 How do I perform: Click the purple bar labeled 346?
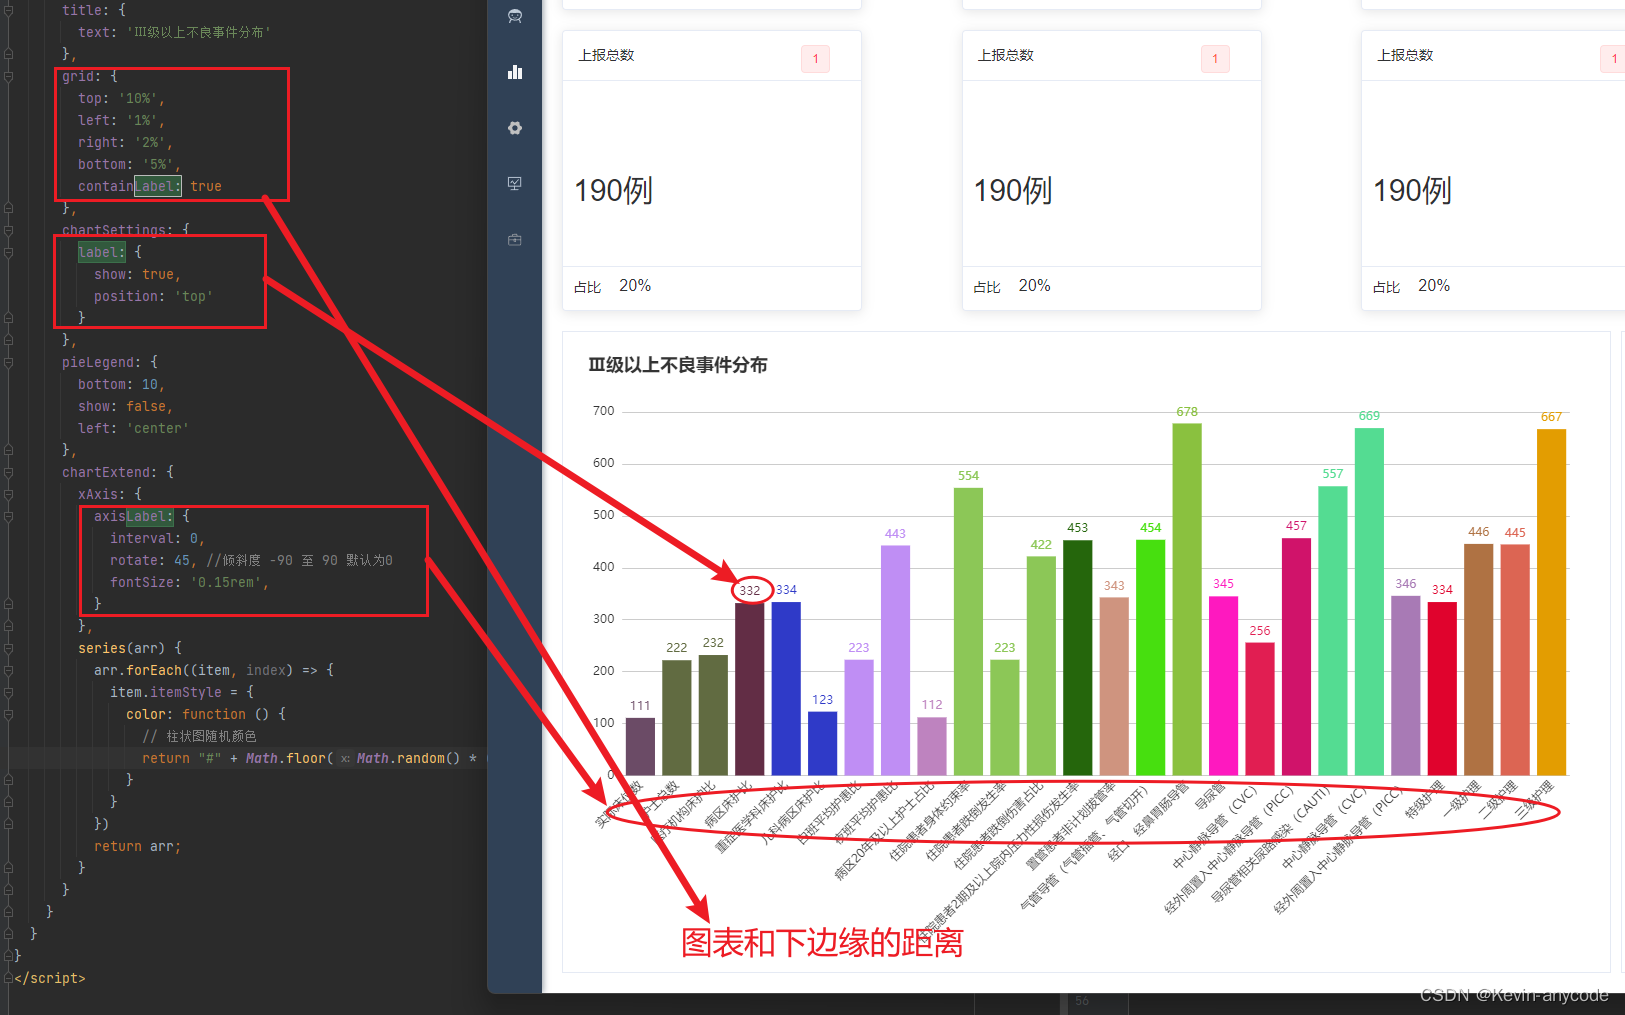point(1406,685)
